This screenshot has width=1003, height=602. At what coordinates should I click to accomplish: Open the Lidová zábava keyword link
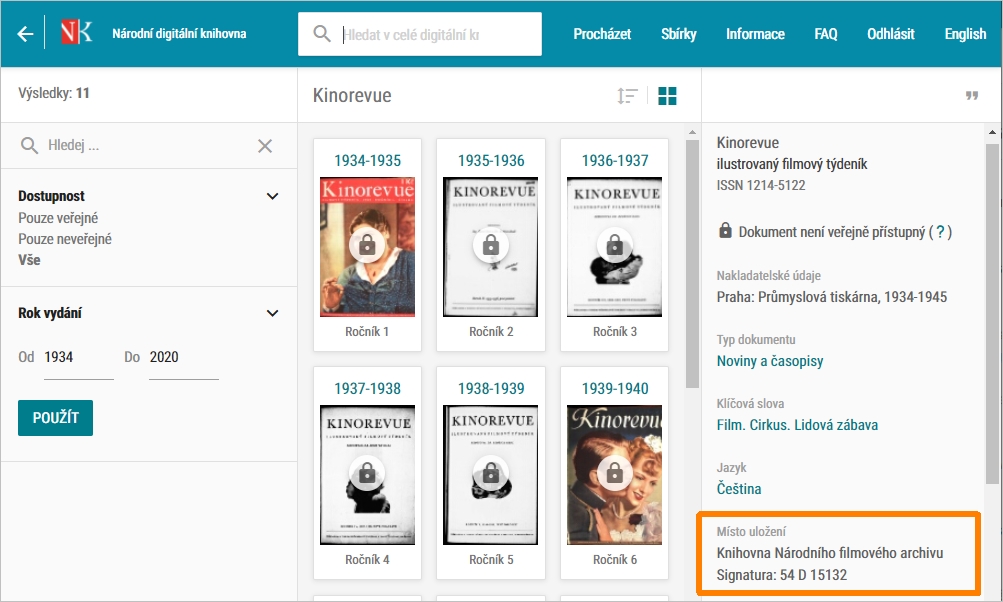[836, 425]
